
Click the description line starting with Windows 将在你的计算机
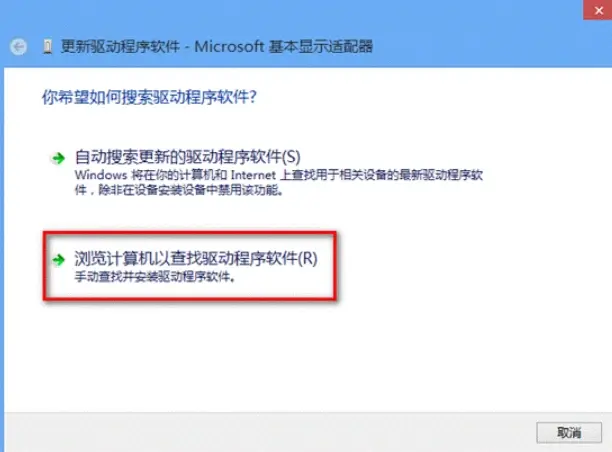pyautogui.click(x=279, y=174)
